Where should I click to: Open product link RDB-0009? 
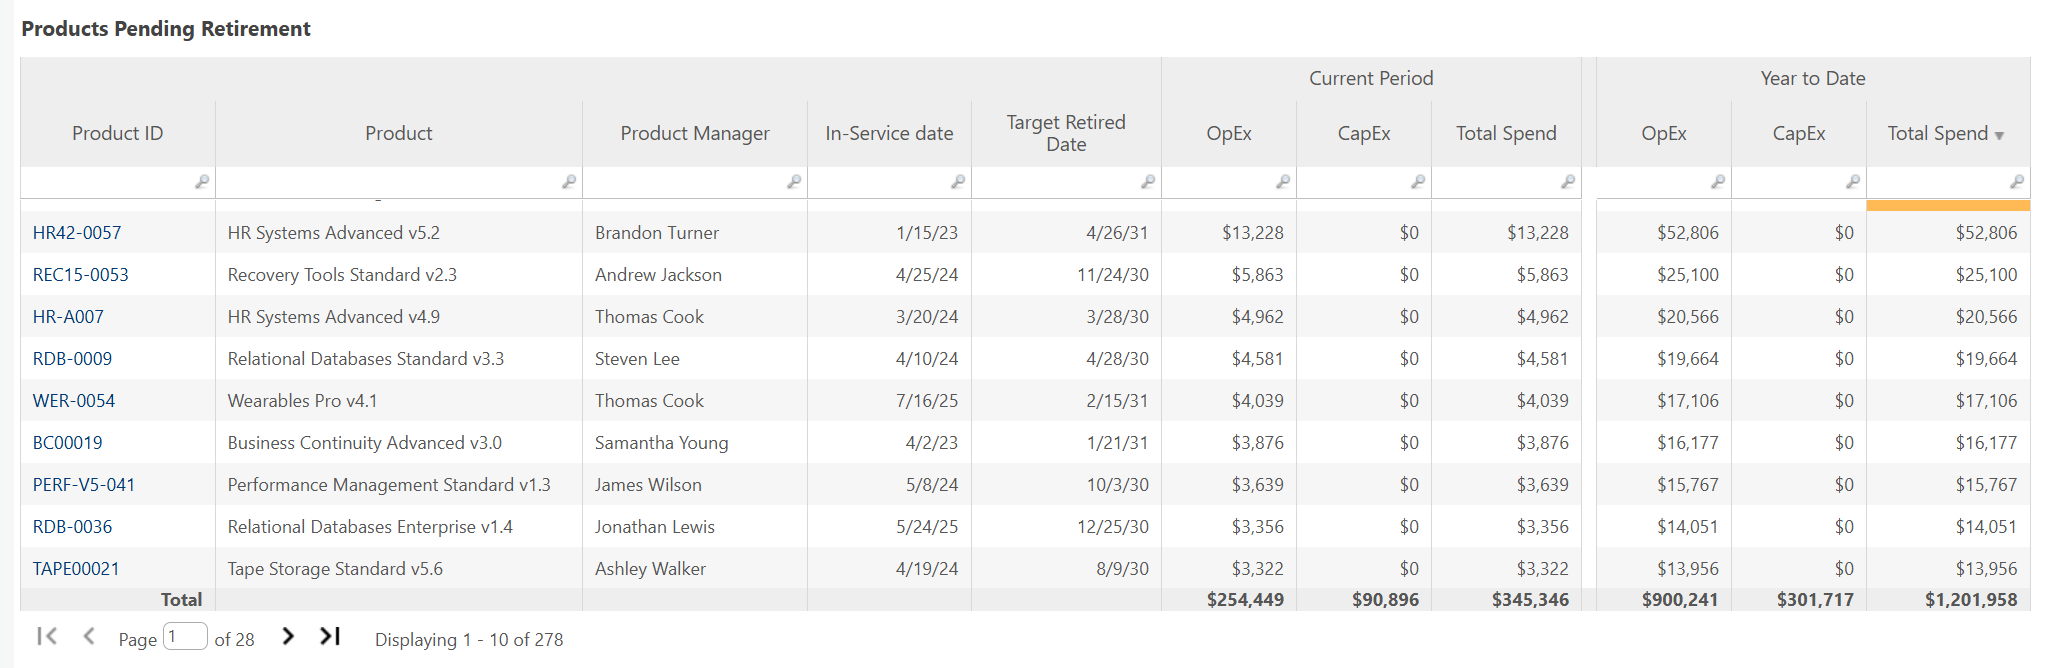pos(72,359)
